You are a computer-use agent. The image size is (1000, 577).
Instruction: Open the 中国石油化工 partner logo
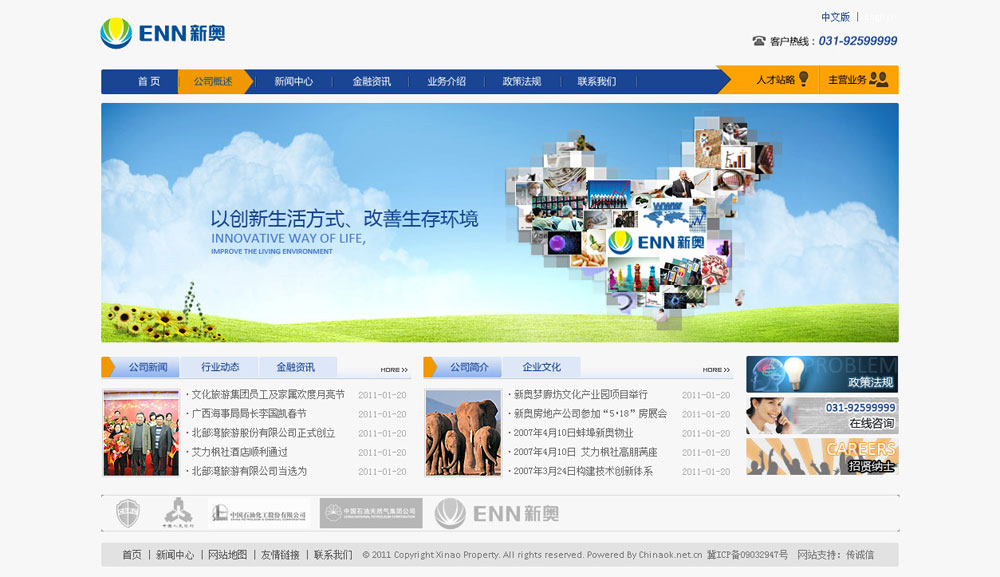258,514
